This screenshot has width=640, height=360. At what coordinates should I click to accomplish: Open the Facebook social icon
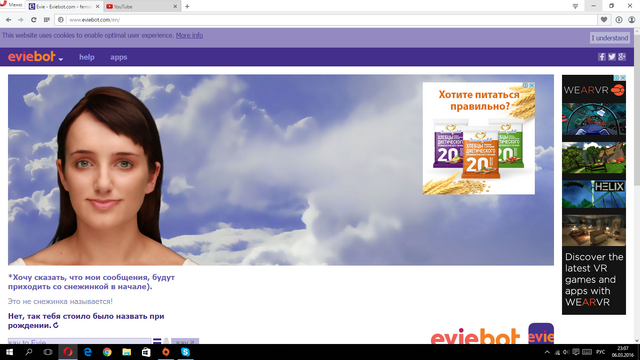[x=602, y=57]
